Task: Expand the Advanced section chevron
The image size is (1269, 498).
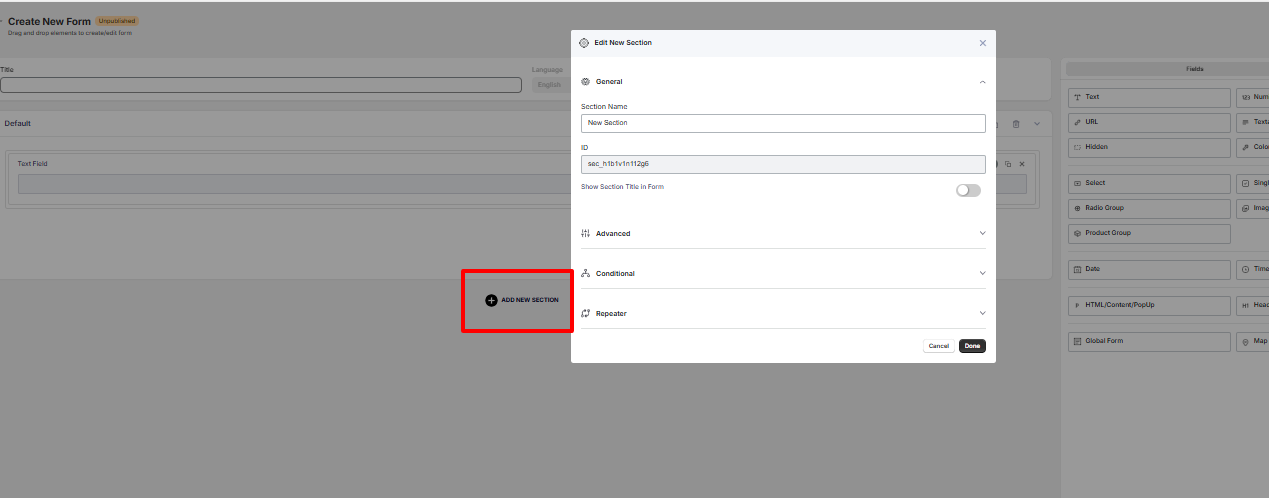Action: point(982,233)
